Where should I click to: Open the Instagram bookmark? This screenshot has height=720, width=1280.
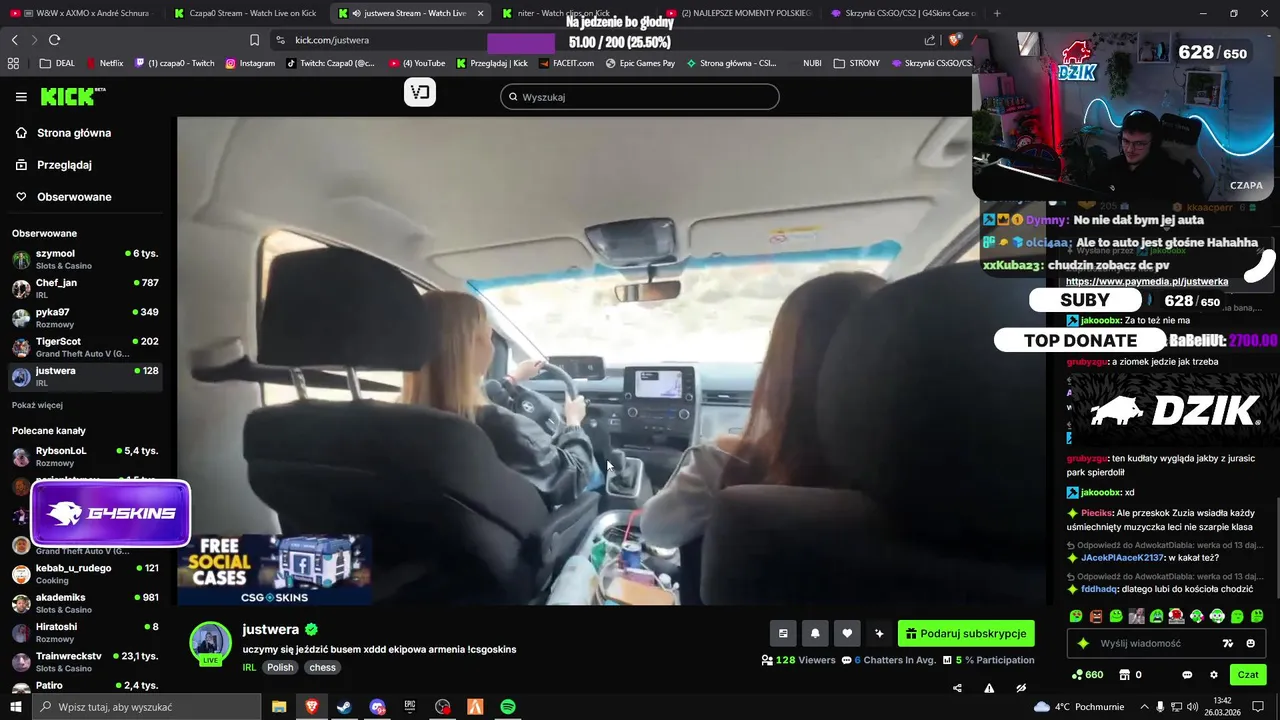tap(250, 63)
